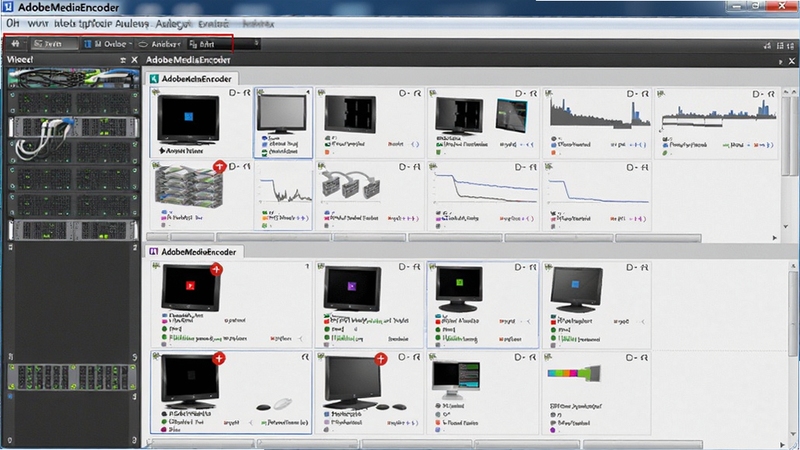Open the blue bar chart card
The image size is (800, 450).
click(717, 122)
